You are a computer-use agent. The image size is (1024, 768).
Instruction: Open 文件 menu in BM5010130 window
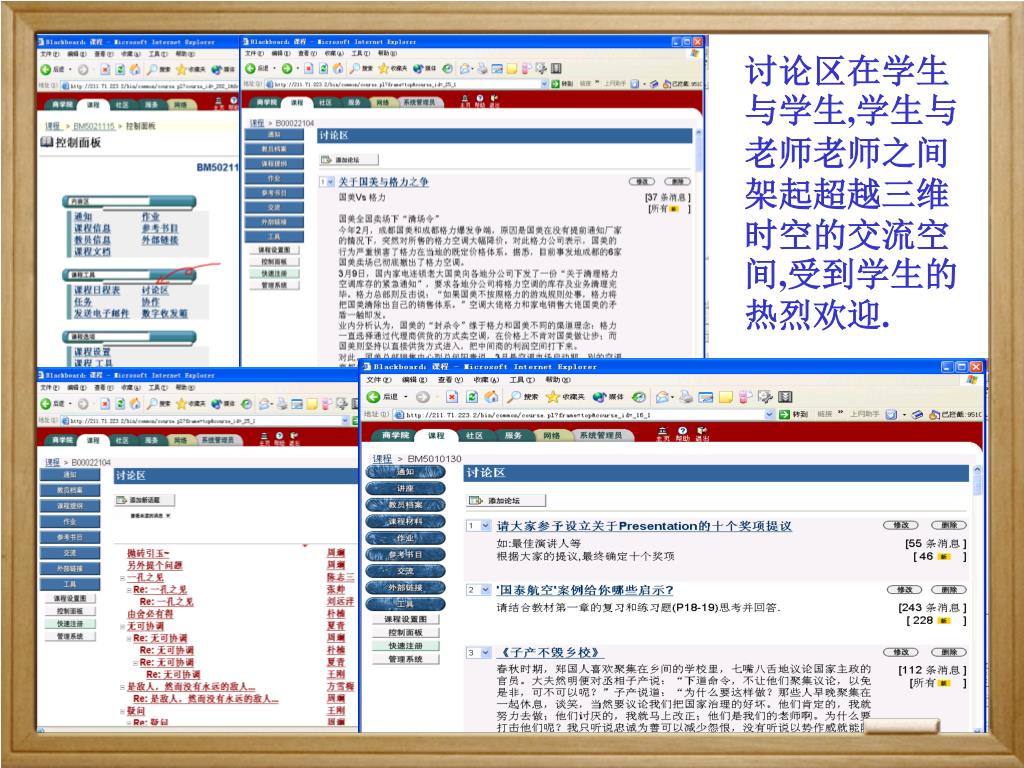click(378, 379)
